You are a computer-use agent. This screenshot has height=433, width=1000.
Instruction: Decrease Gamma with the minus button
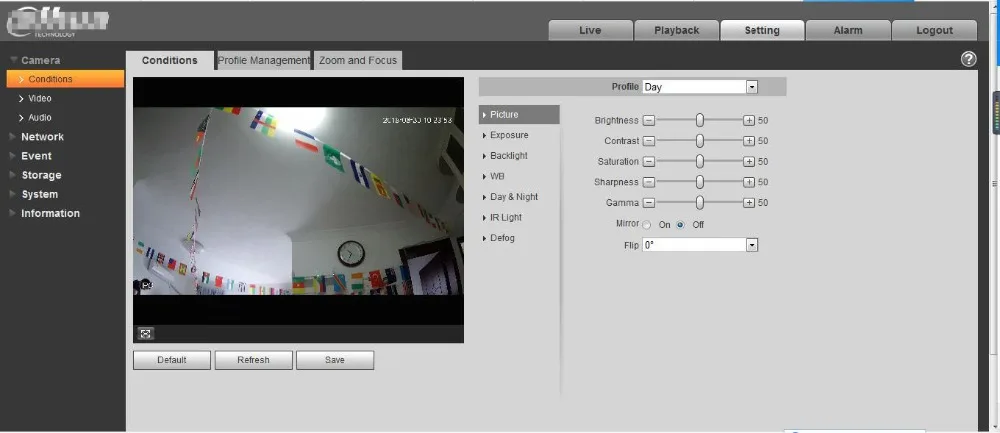(x=649, y=203)
